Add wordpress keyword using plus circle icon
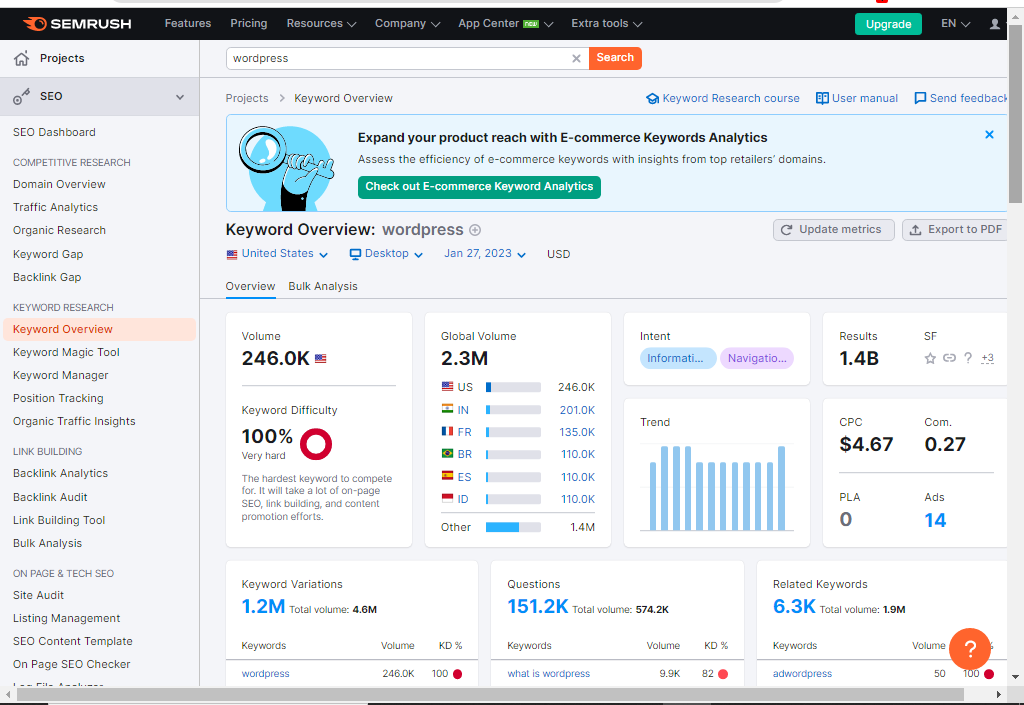The width and height of the screenshot is (1024, 705). [x=475, y=230]
